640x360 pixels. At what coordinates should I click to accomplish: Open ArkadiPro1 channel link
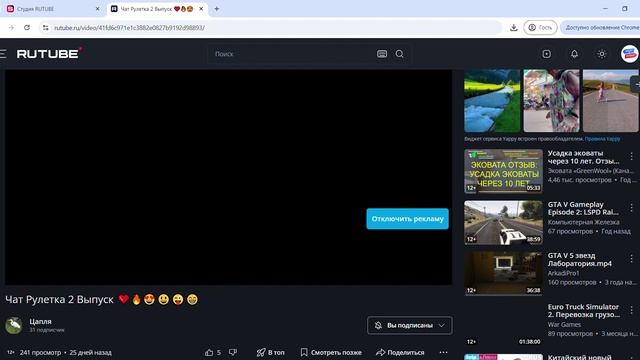click(x=564, y=273)
